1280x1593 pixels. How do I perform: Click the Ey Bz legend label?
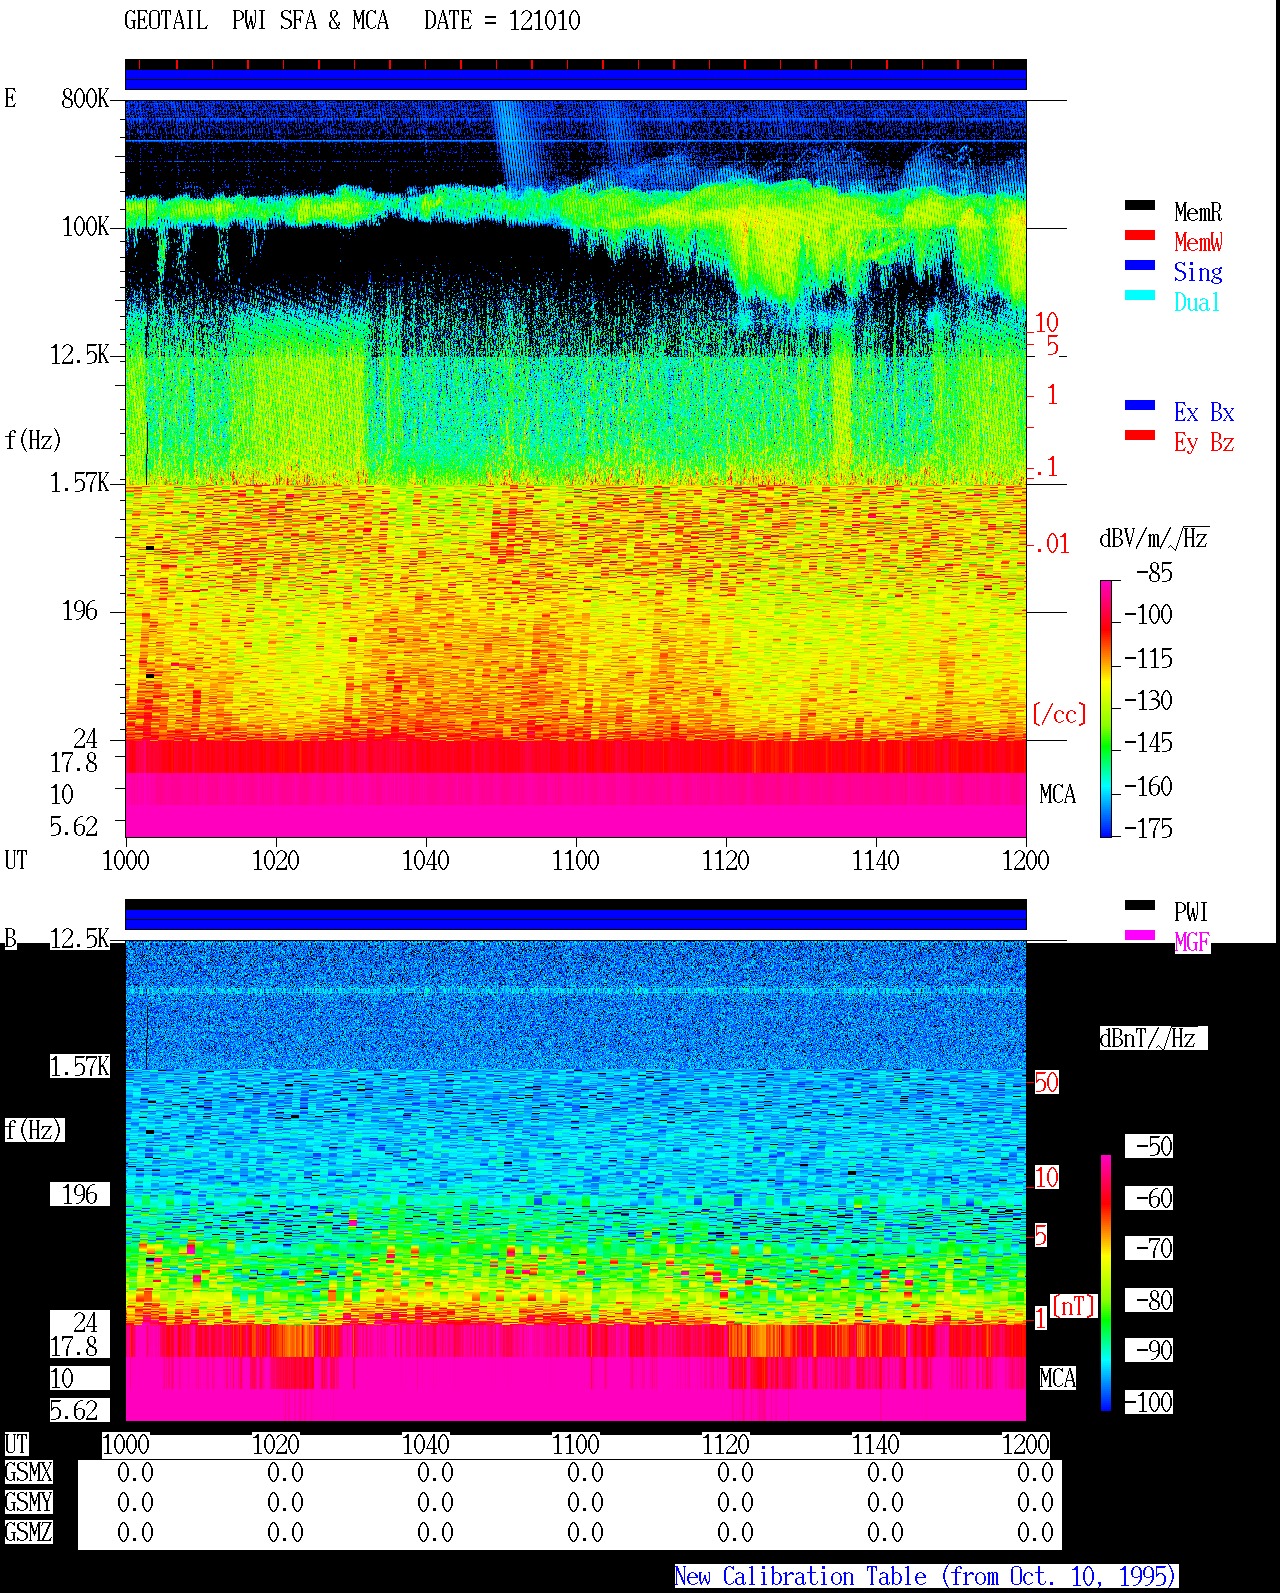coord(1204,442)
